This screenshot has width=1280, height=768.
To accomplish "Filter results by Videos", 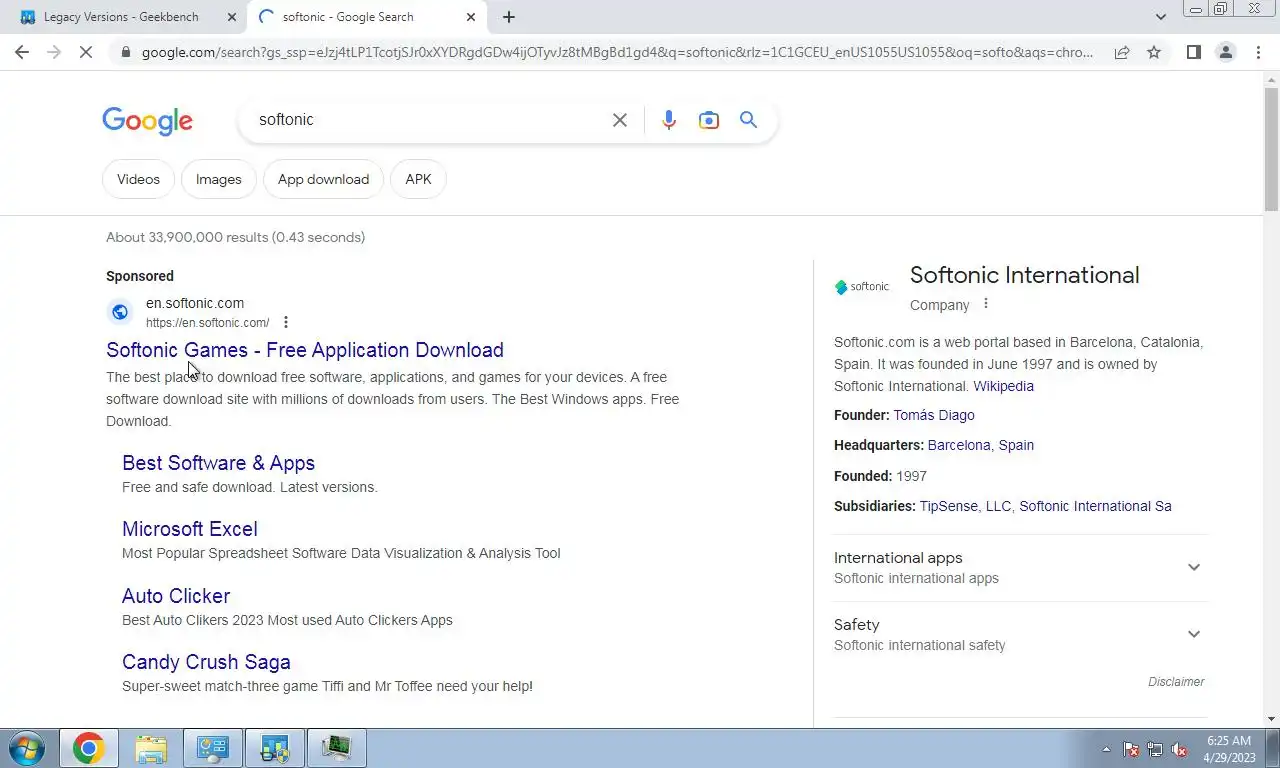I will pos(138,179).
